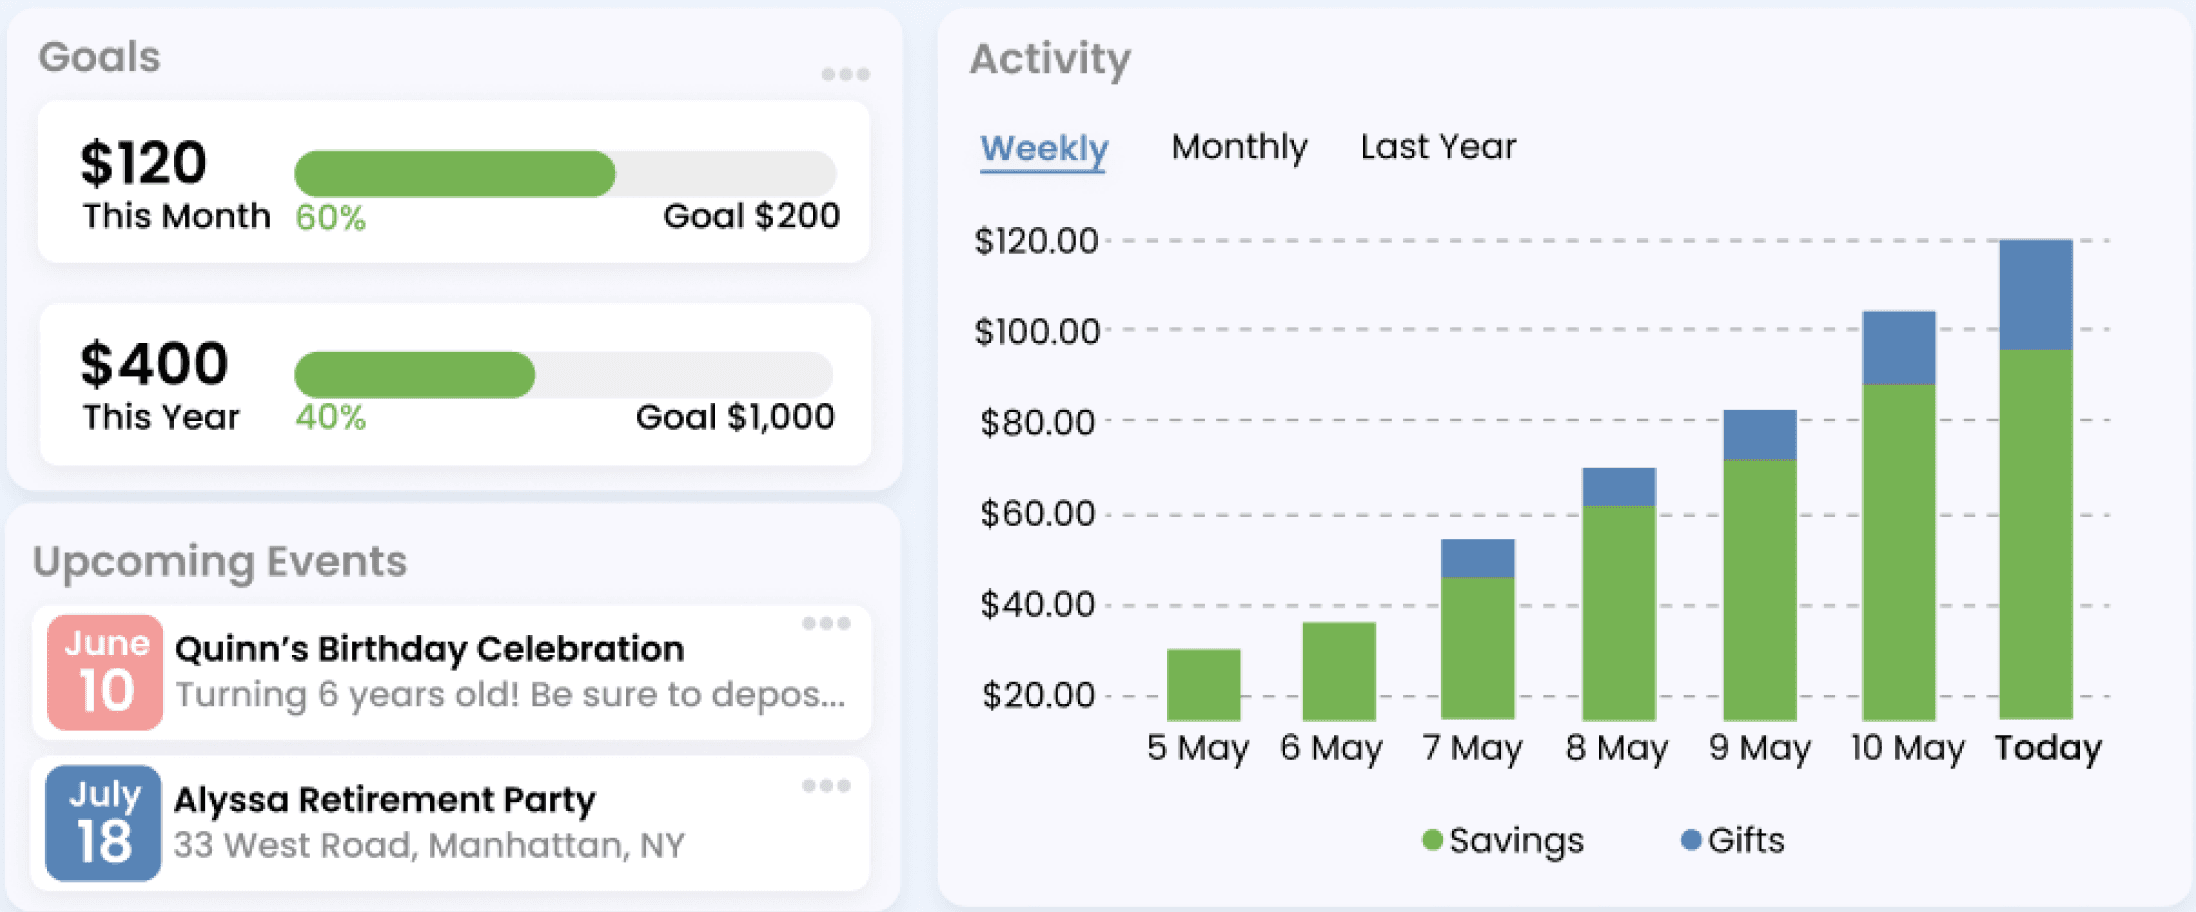This screenshot has height=912, width=2196.
Task: Open options for Alyssa Retirement Party event
Action: click(x=826, y=786)
